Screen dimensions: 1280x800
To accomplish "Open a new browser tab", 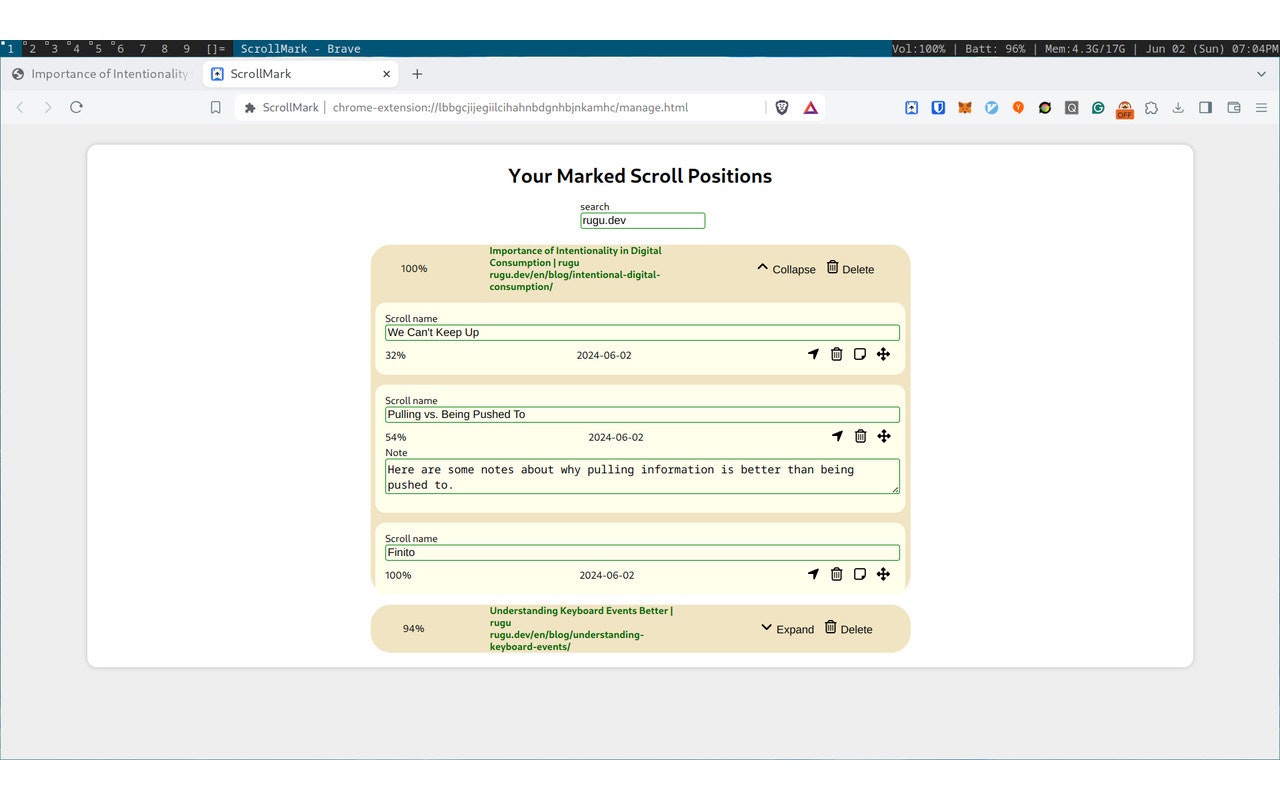I will point(417,74).
